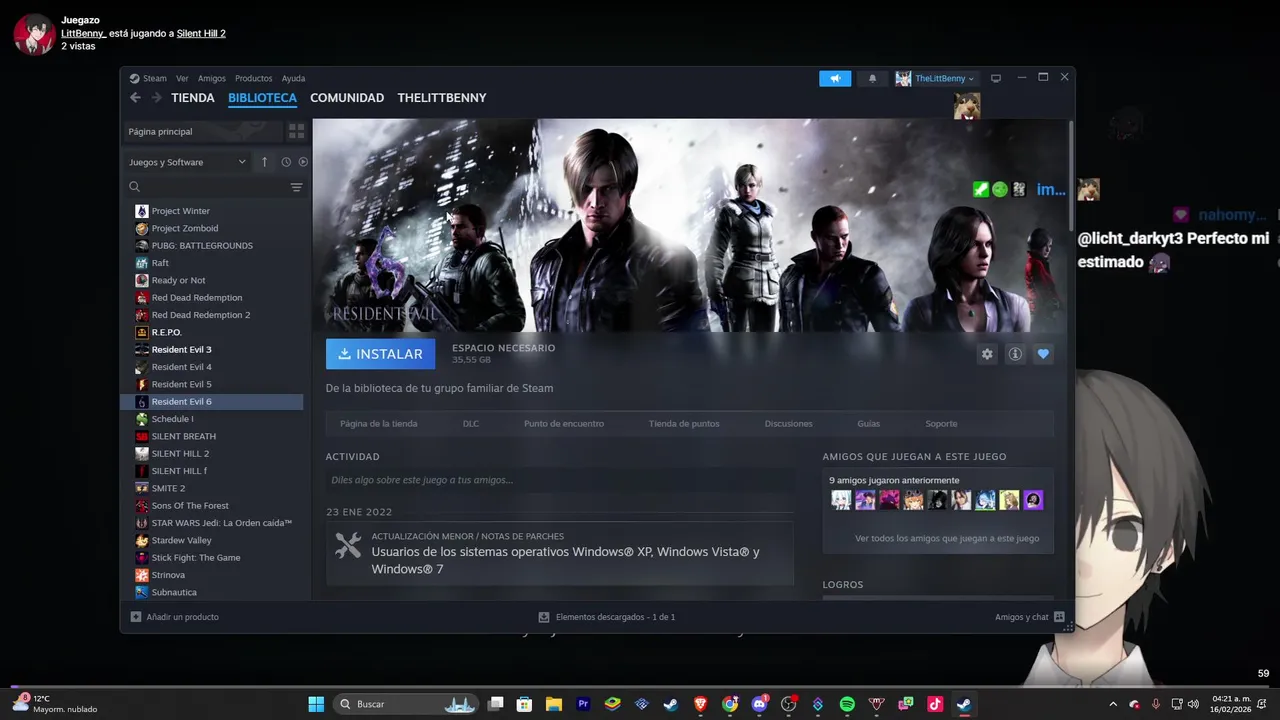This screenshot has width=1280, height=720.
Task: Open the Windows Start menu
Action: [x=316, y=704]
